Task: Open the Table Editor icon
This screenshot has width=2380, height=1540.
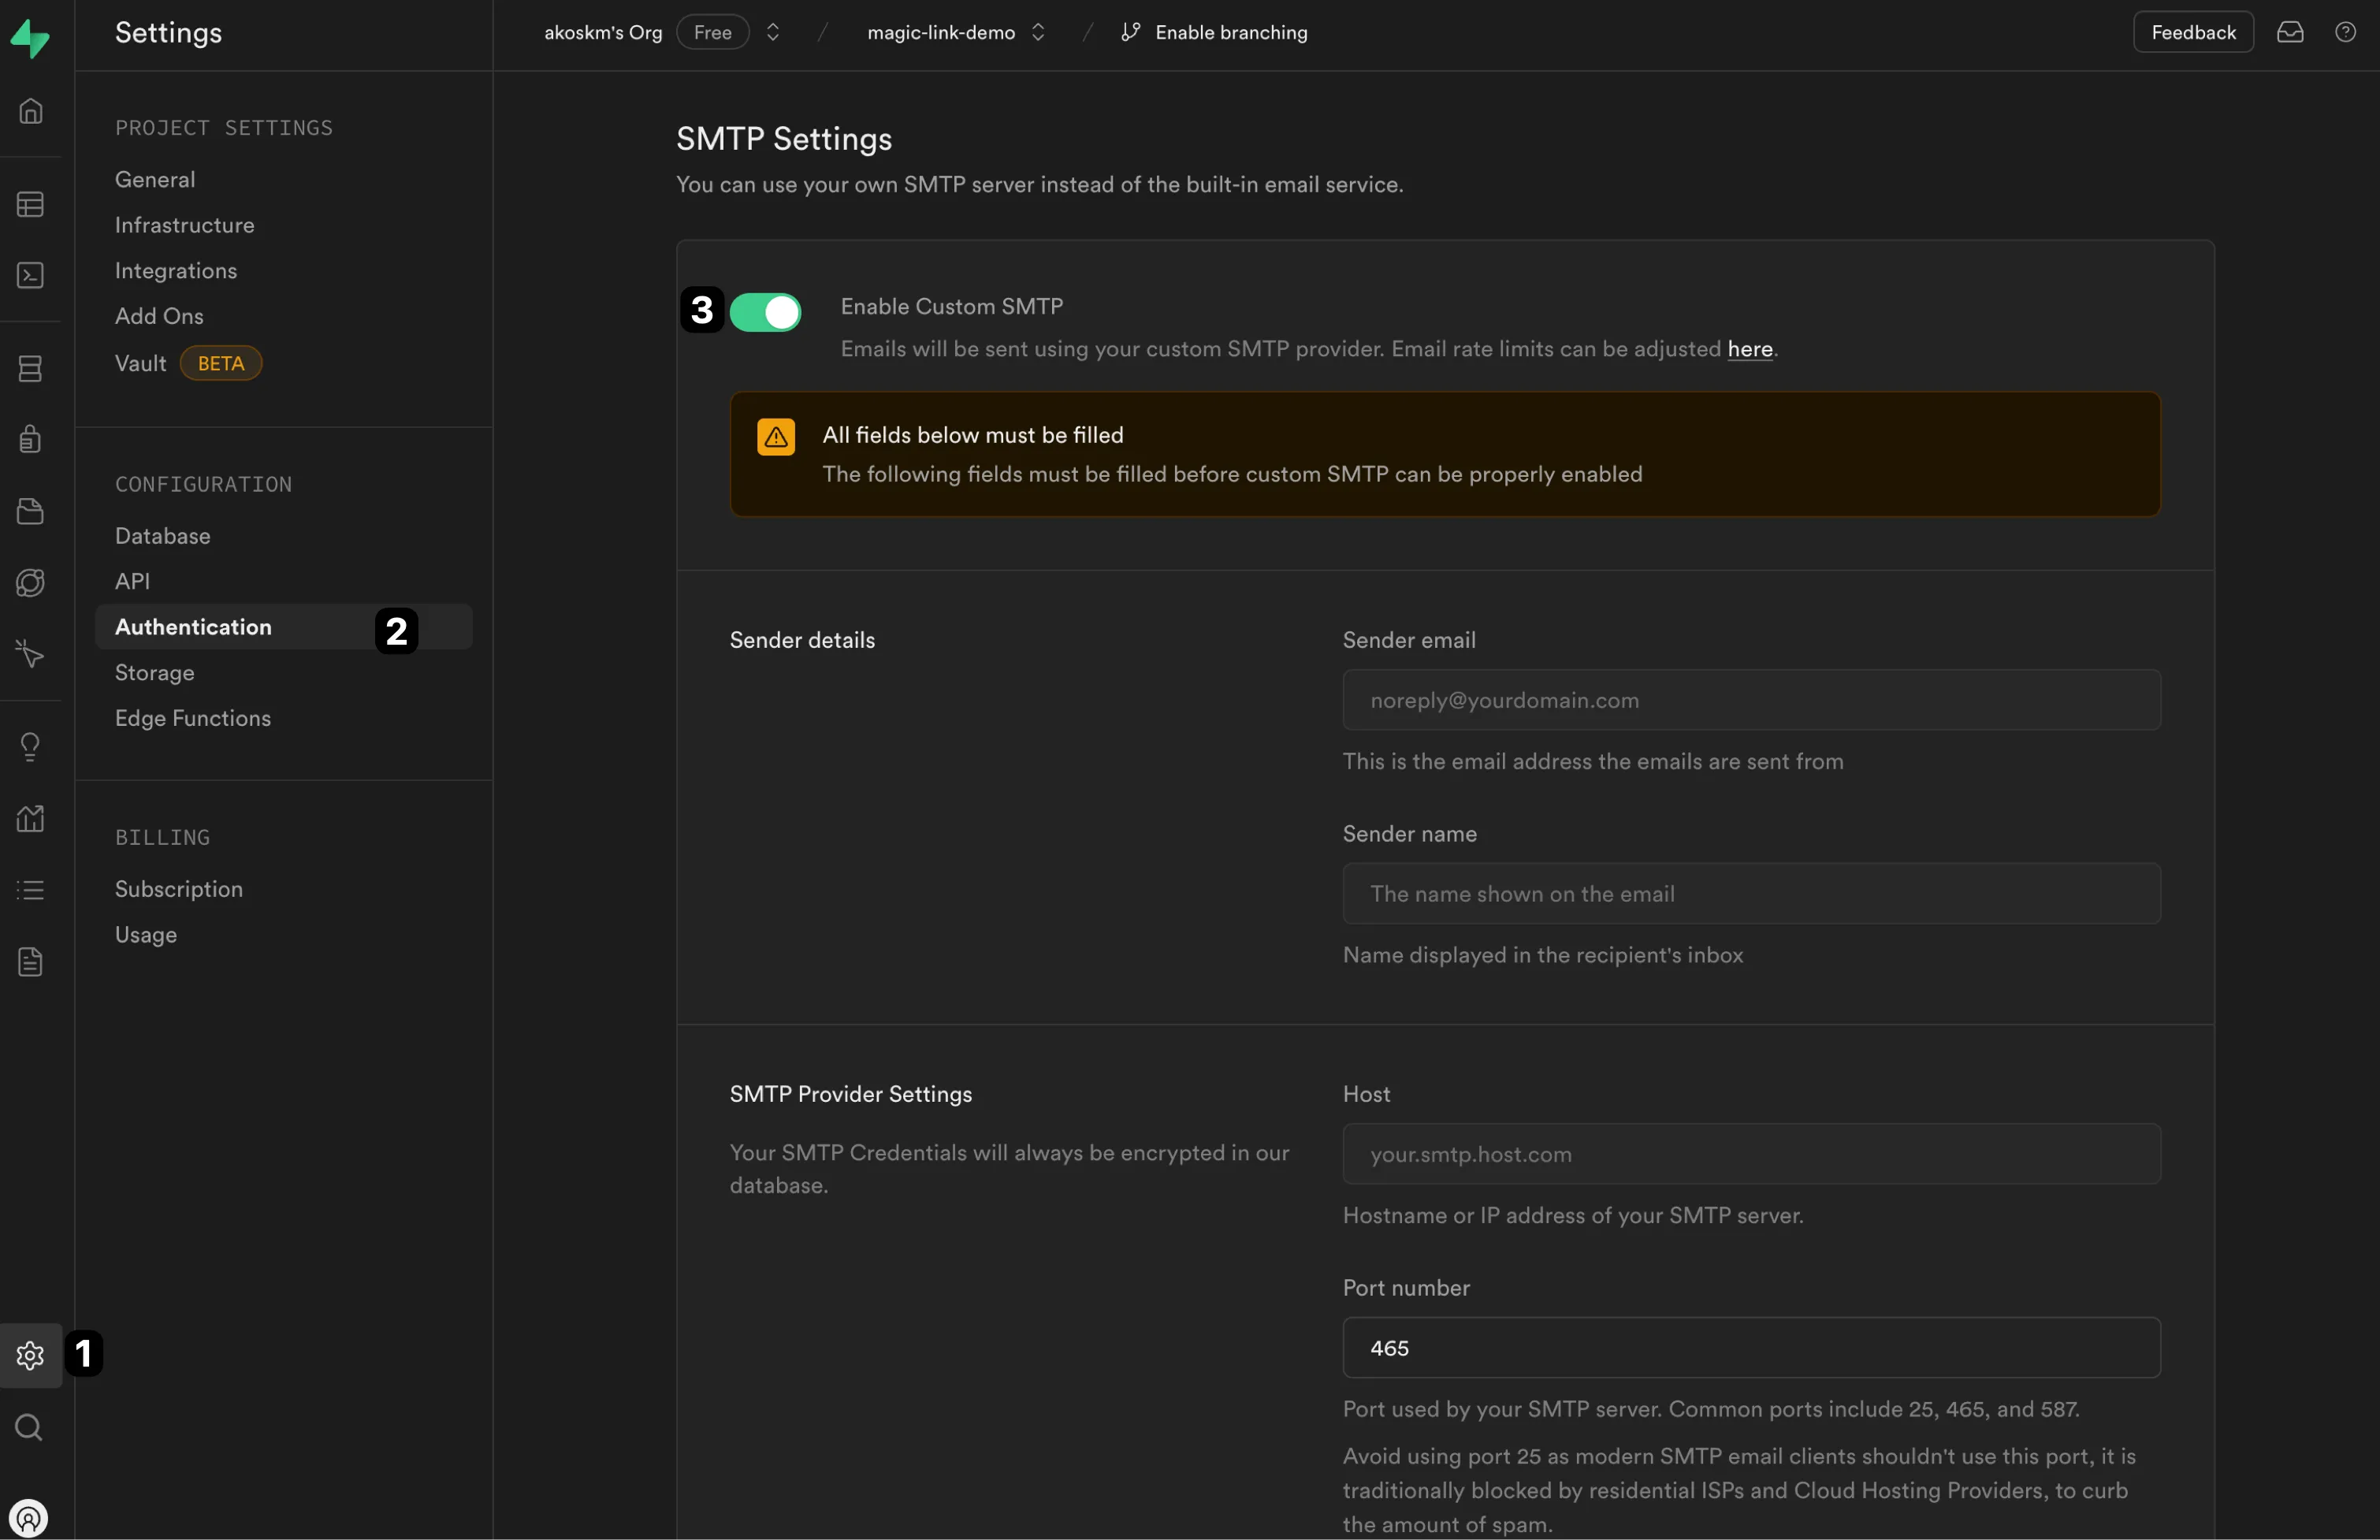Action: (31, 205)
